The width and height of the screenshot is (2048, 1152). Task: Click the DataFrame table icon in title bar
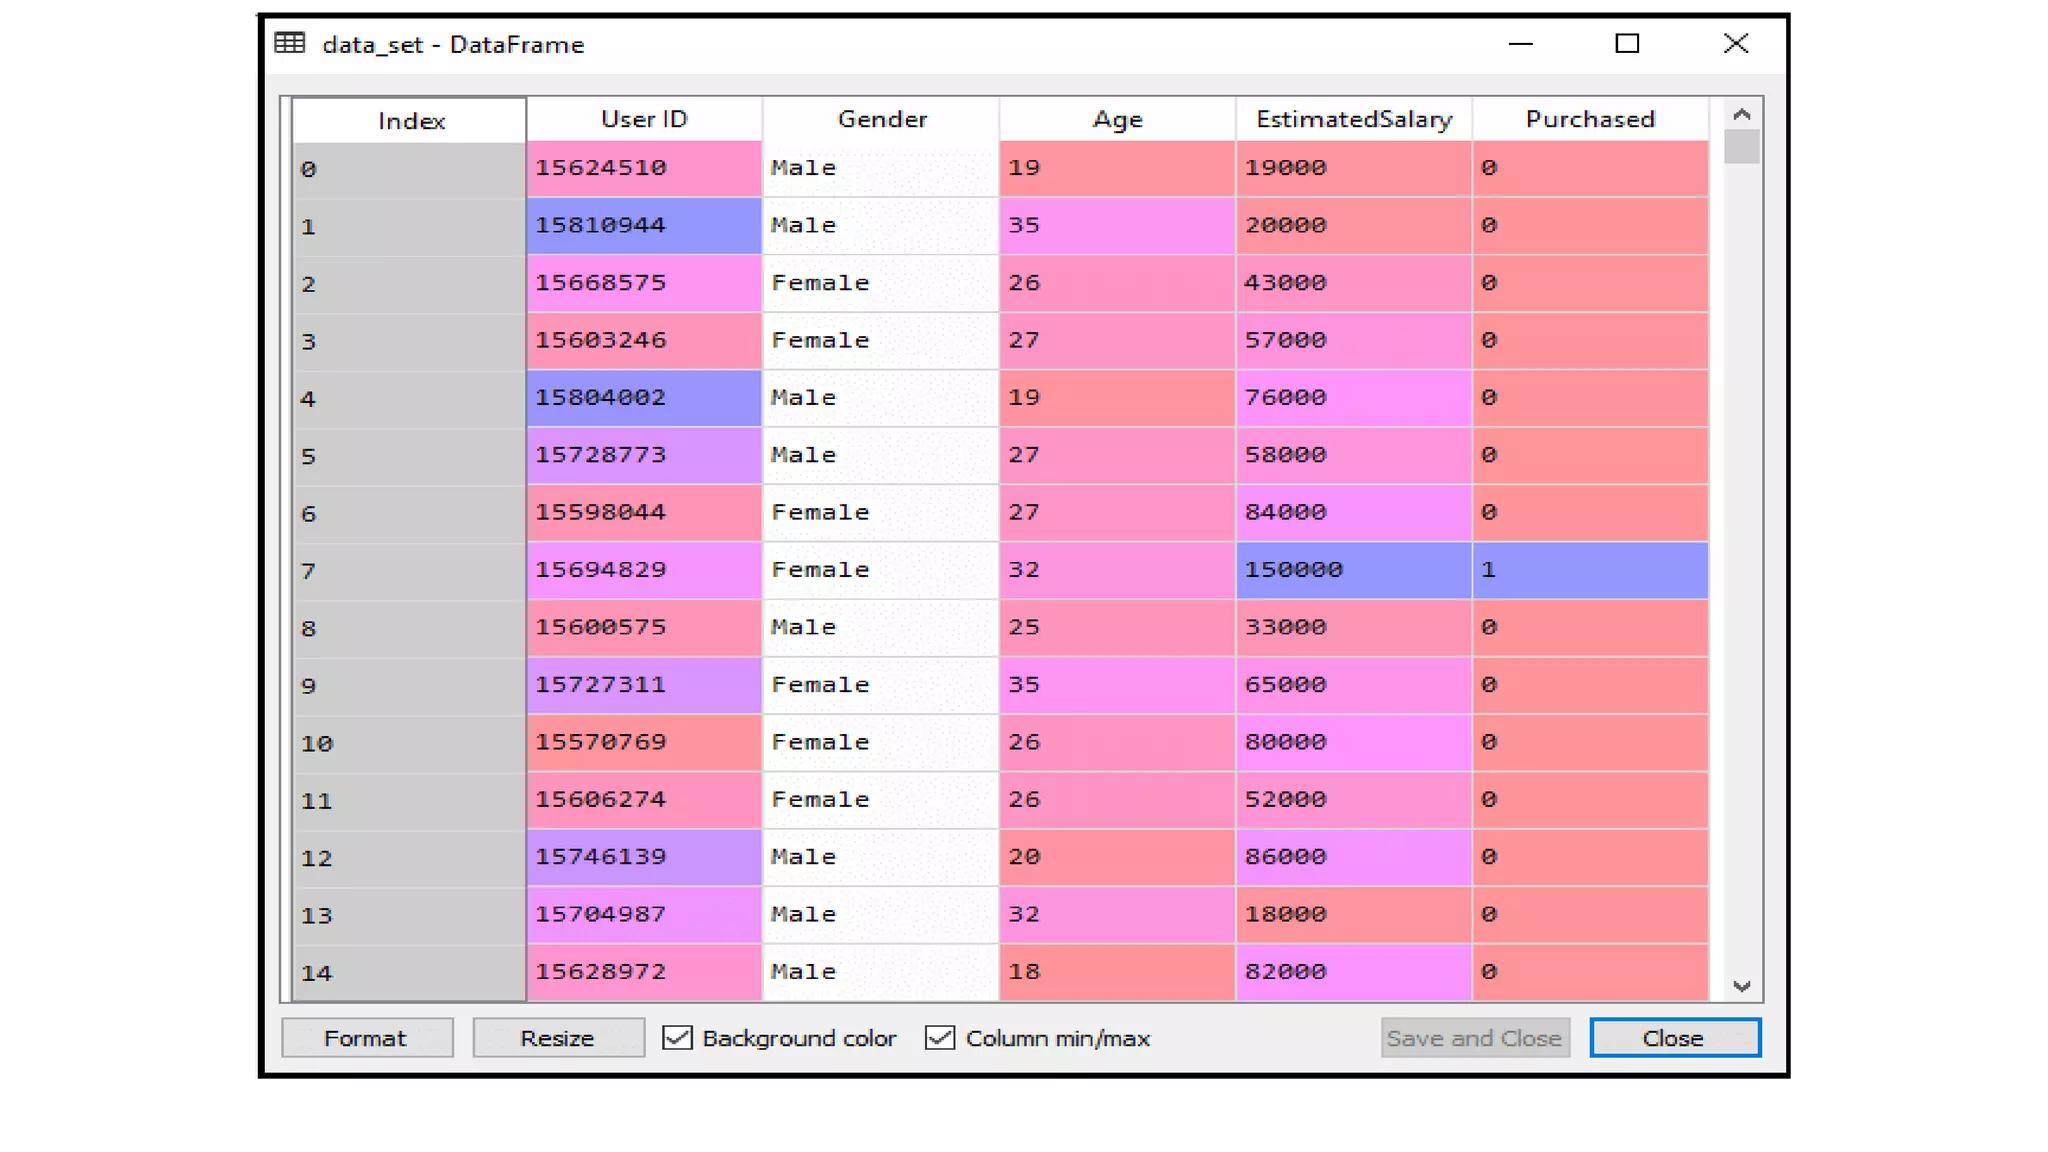click(290, 43)
